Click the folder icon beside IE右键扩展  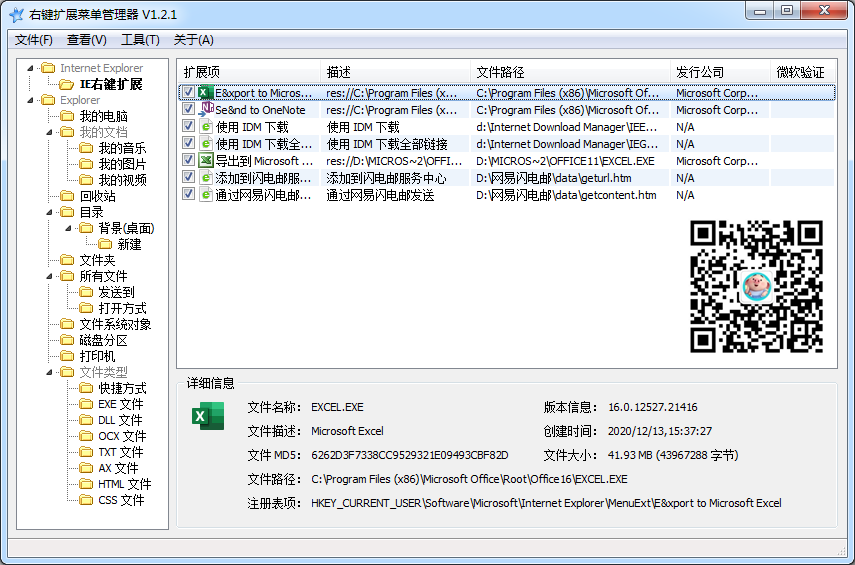coord(67,85)
